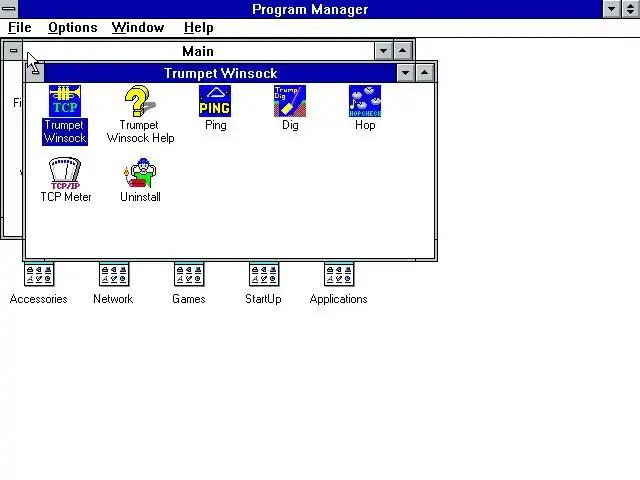Select the StartUp program group icon
Viewport: 640px width, 480px height.
click(264, 274)
